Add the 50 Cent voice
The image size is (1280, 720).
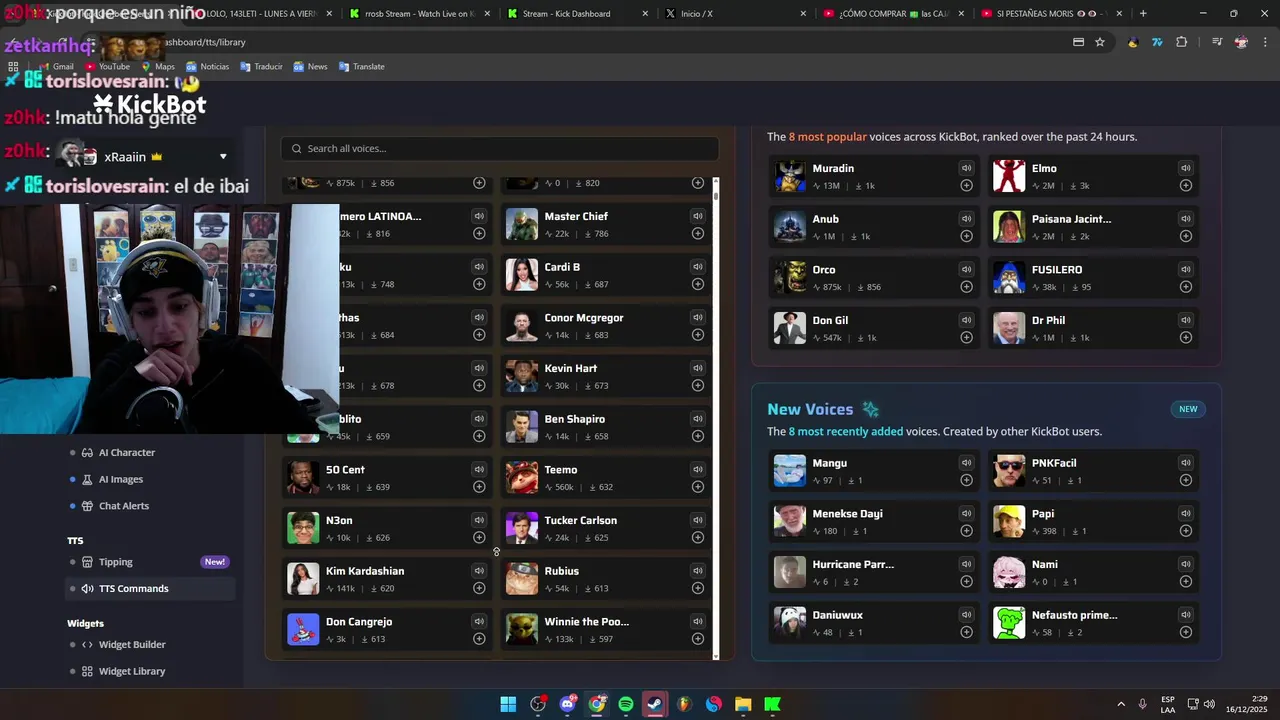[479, 487]
